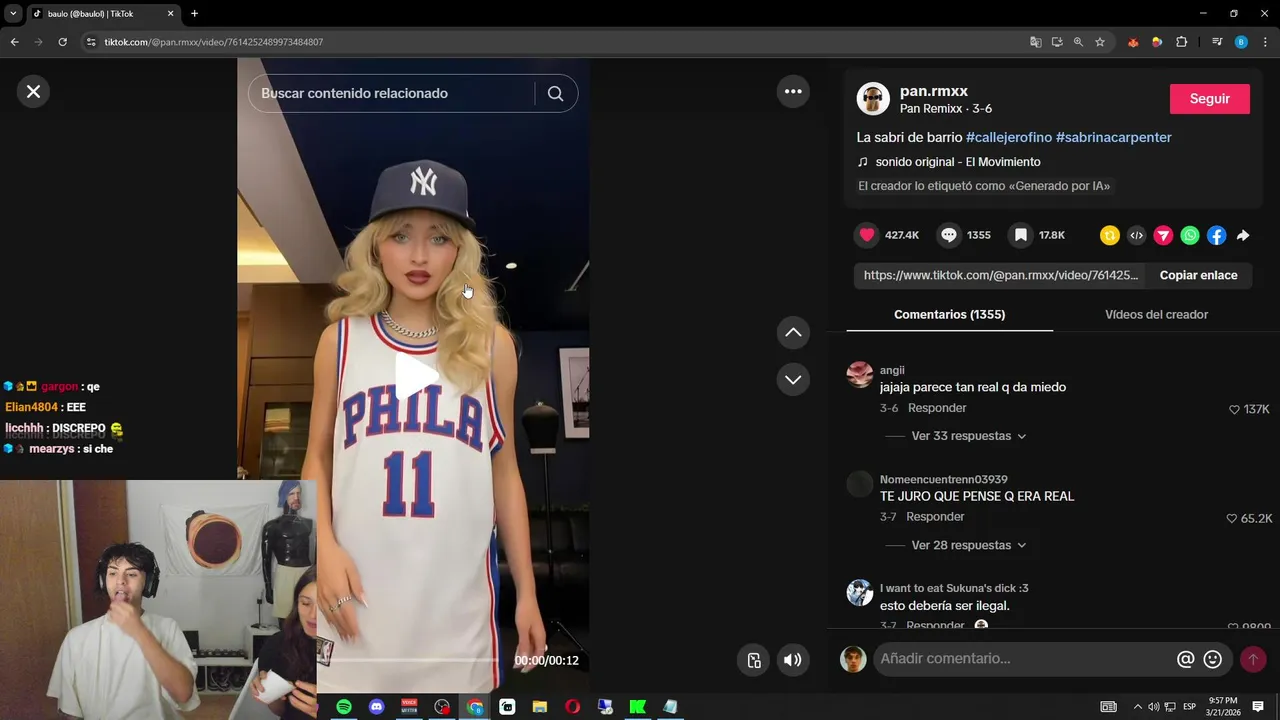Open pan.rmxx profile avatar
This screenshot has height=720, width=1280.
[x=873, y=99]
